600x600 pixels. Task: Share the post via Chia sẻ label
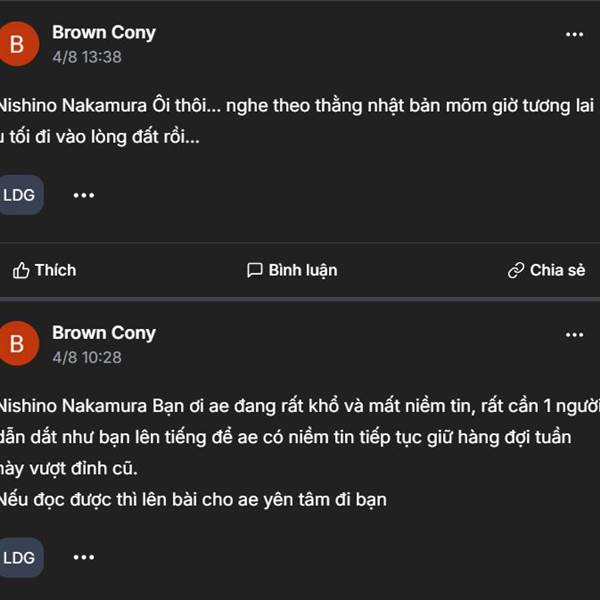(558, 270)
